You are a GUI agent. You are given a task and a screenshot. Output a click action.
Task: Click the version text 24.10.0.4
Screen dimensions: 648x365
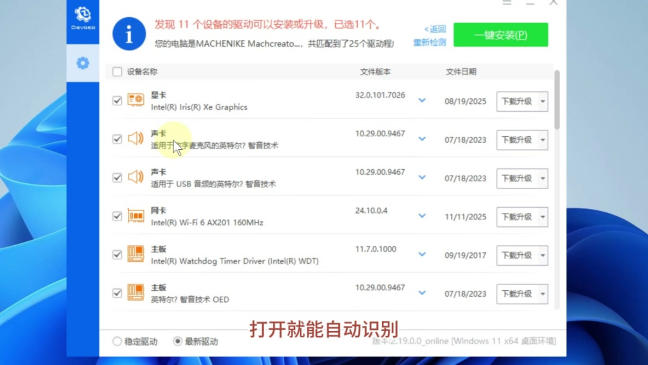(372, 210)
